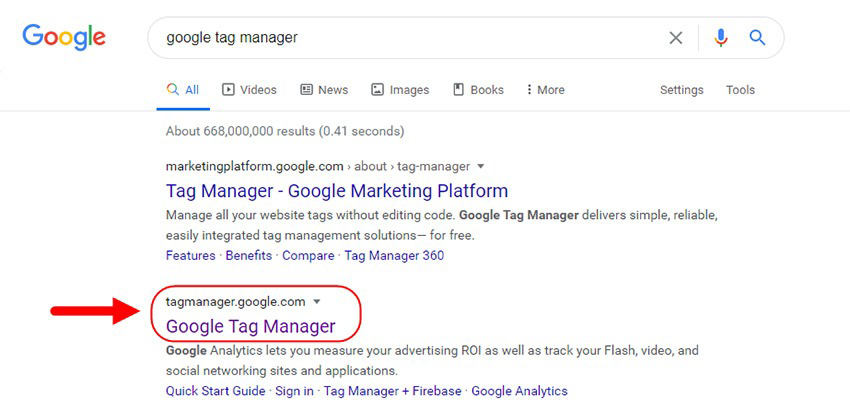Expand tagmanager.google.com result options arrow

[x=317, y=302]
